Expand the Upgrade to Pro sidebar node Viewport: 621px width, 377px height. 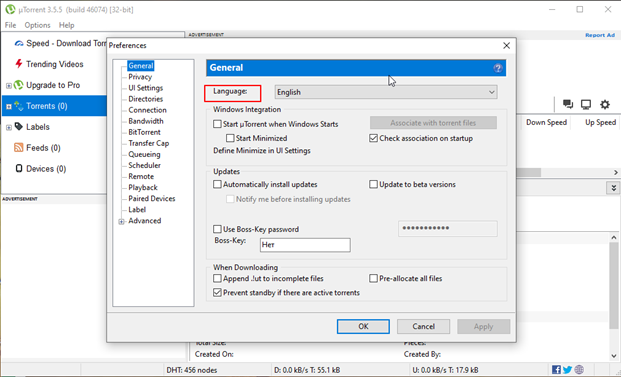pos(9,86)
